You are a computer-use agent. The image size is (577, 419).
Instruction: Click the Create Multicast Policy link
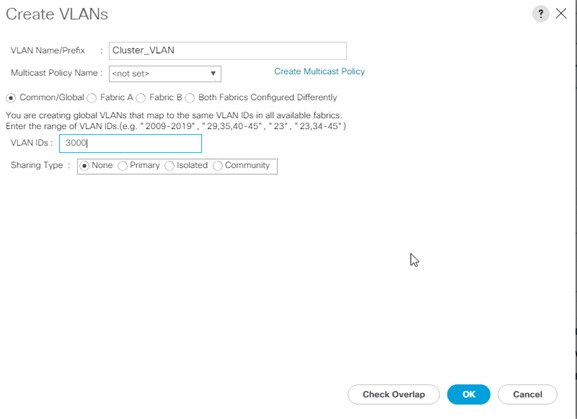[x=319, y=71]
